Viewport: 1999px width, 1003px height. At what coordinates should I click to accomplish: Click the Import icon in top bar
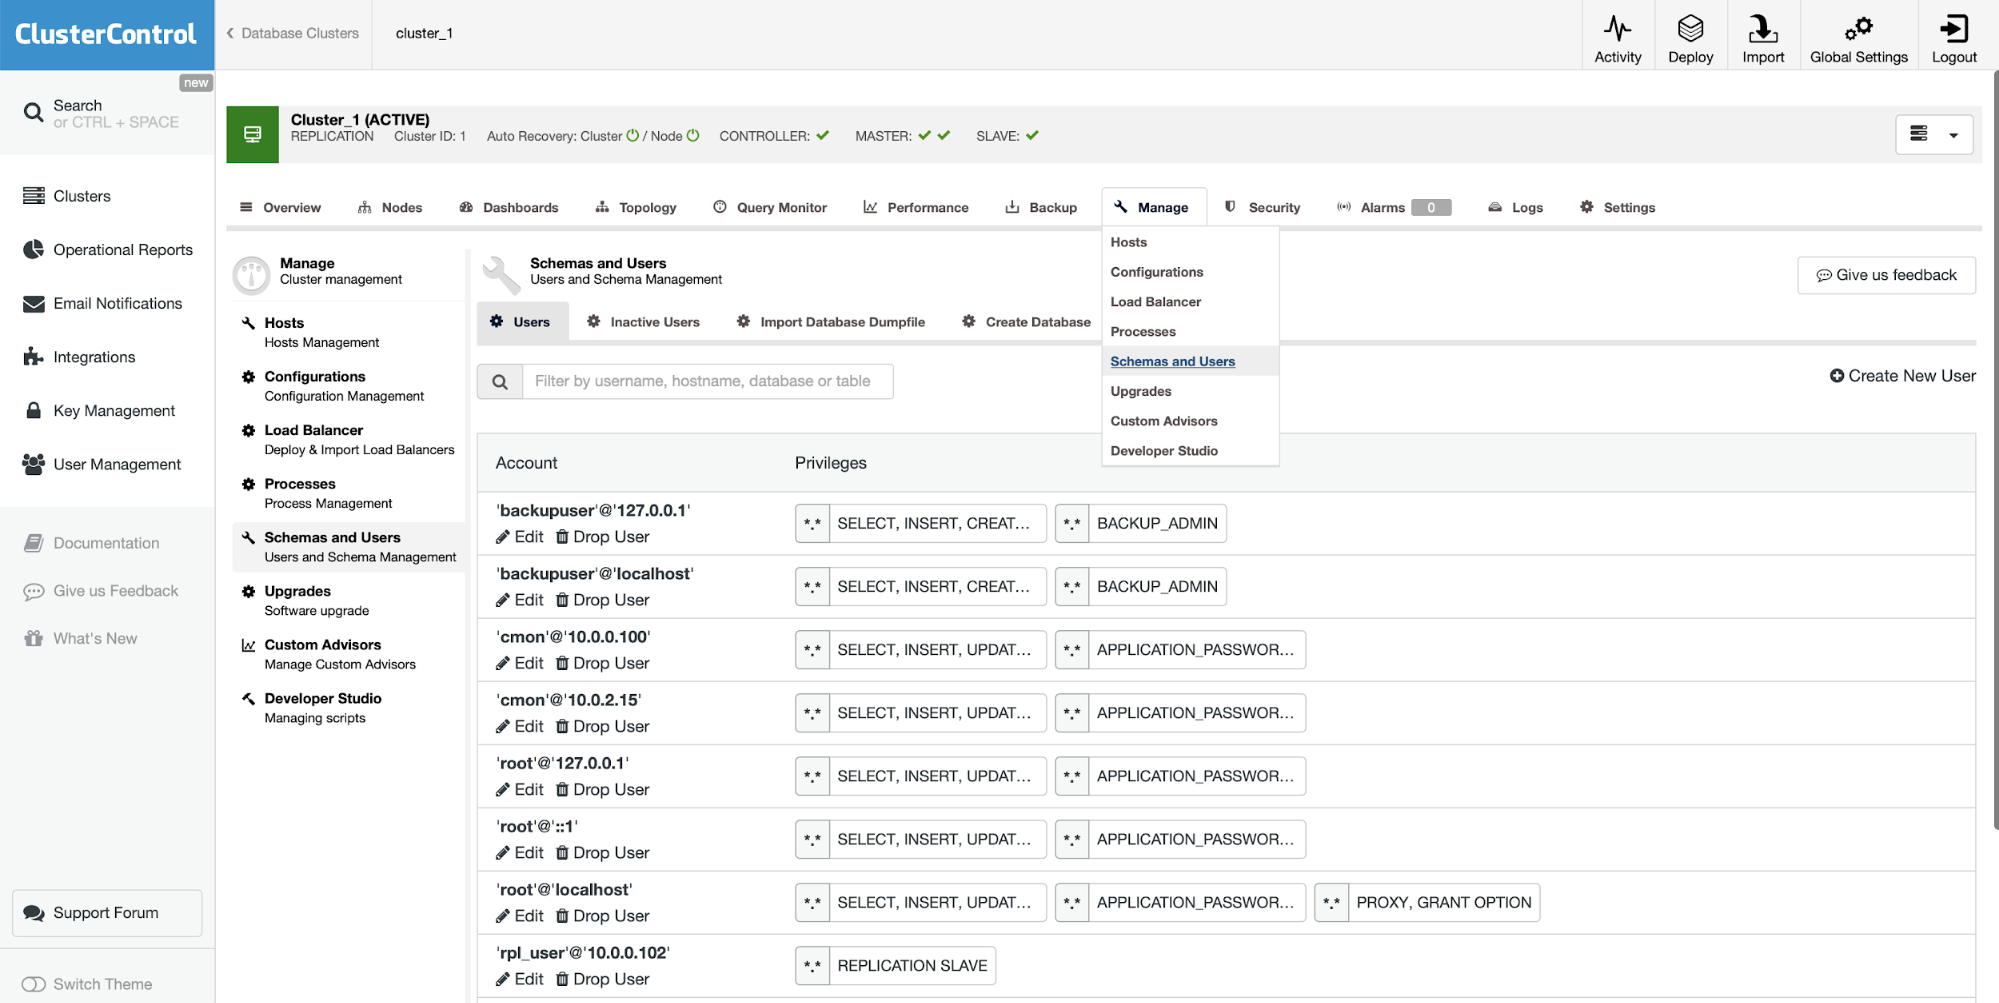pos(1763,28)
